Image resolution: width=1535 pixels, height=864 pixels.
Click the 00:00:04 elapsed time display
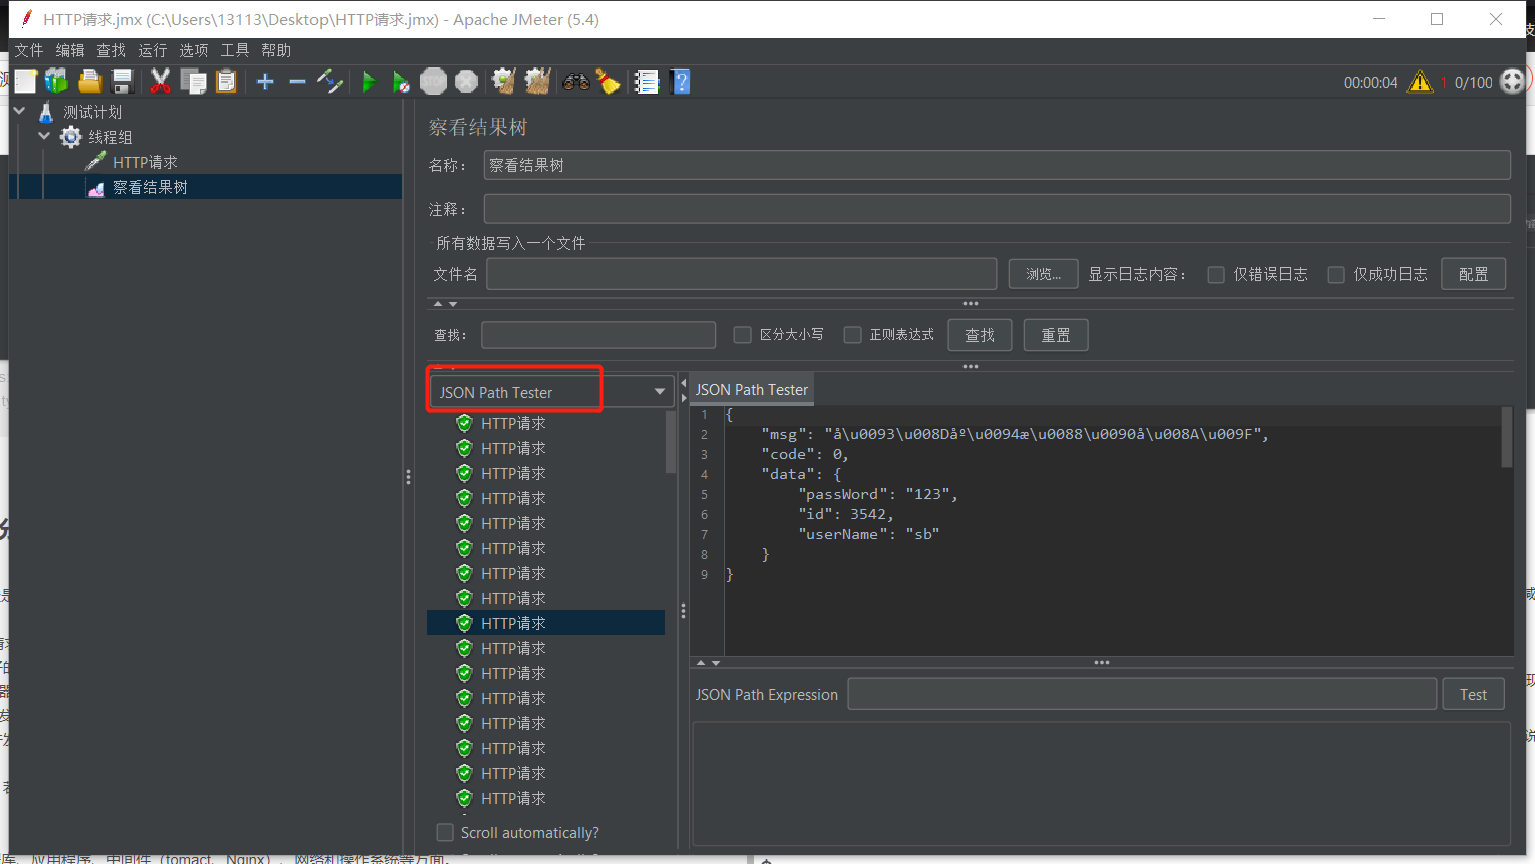click(x=1370, y=83)
